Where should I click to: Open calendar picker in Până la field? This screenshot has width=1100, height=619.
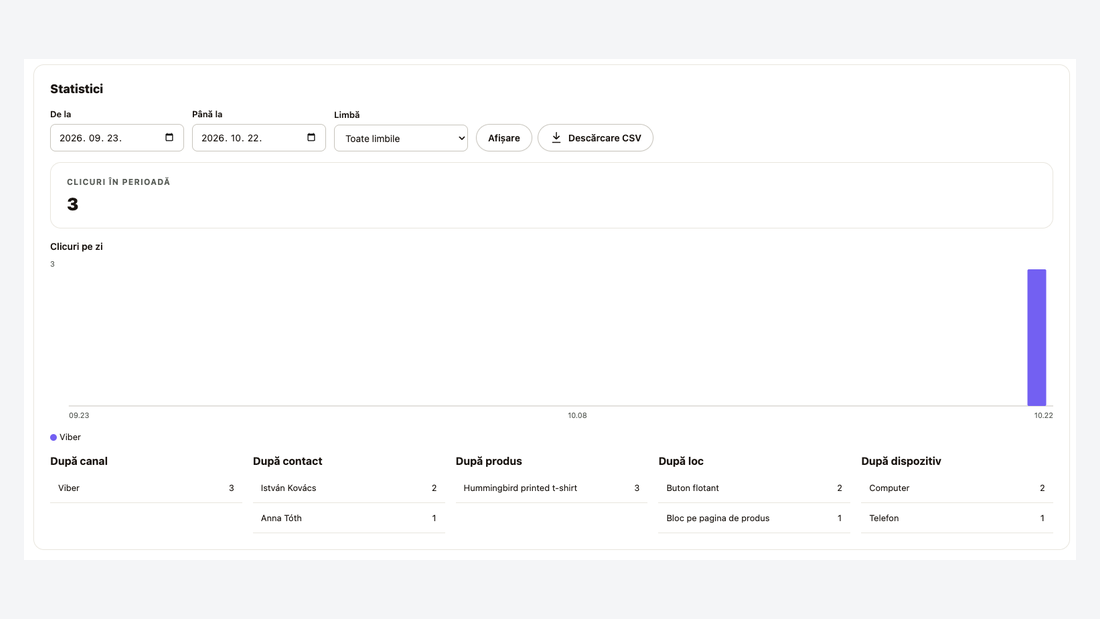[311, 138]
